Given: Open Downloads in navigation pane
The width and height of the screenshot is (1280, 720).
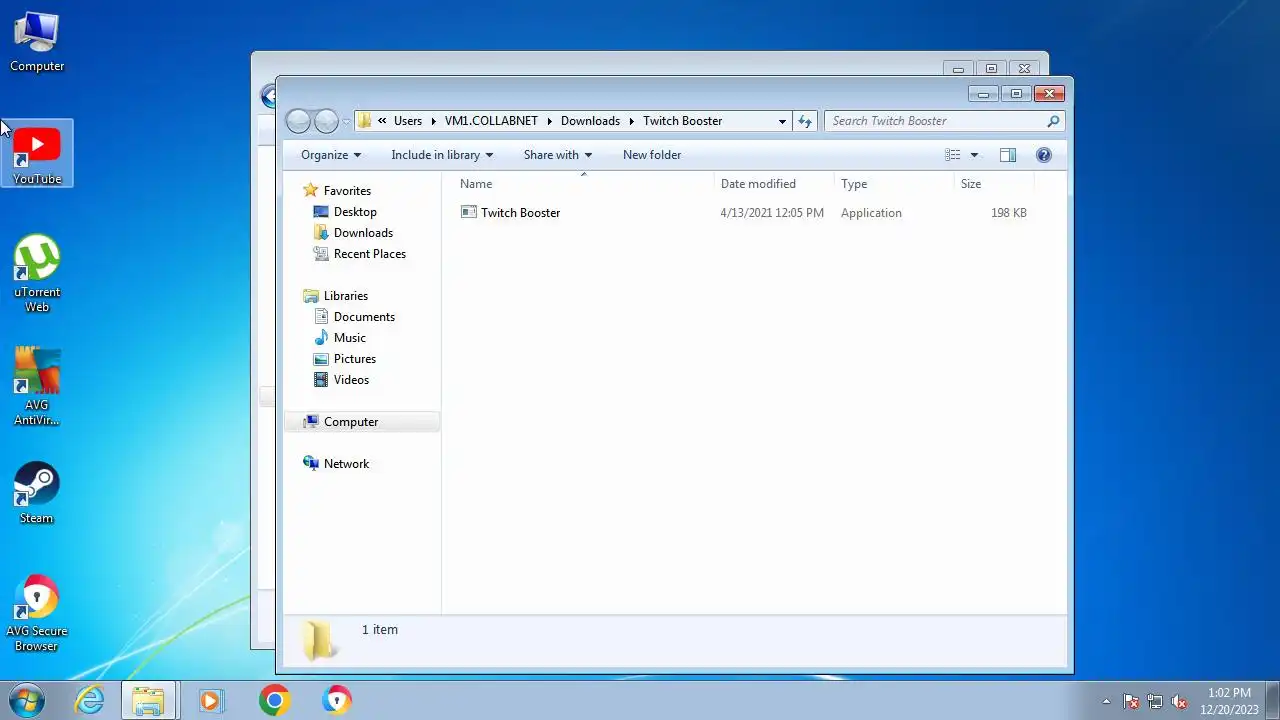Looking at the screenshot, I should (x=363, y=233).
